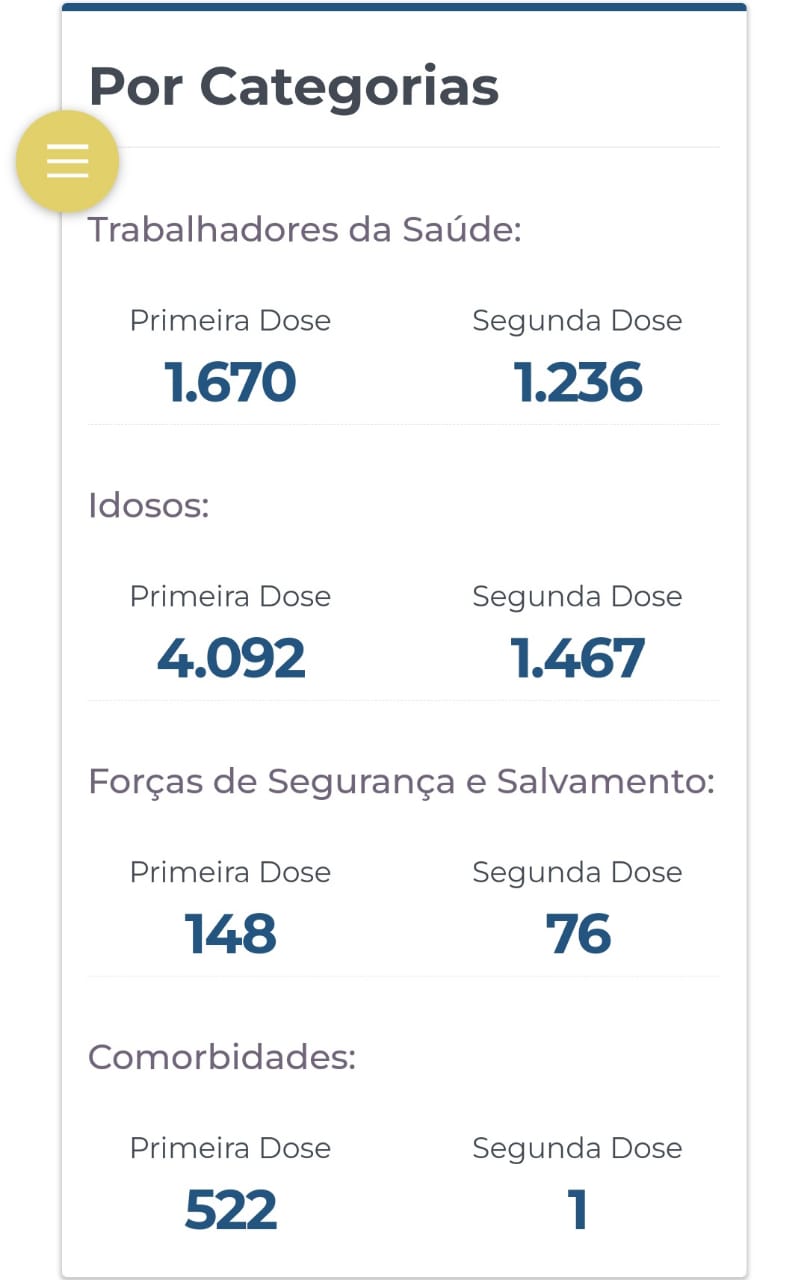Viewport: 807px width, 1280px height.
Task: Click Primeira Dose label under Idosos
Action: [230, 597]
